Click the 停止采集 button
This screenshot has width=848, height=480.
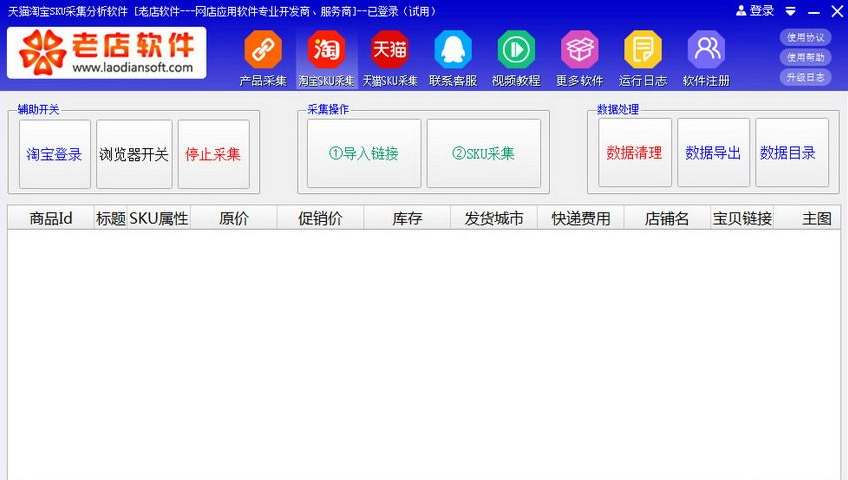click(x=214, y=154)
